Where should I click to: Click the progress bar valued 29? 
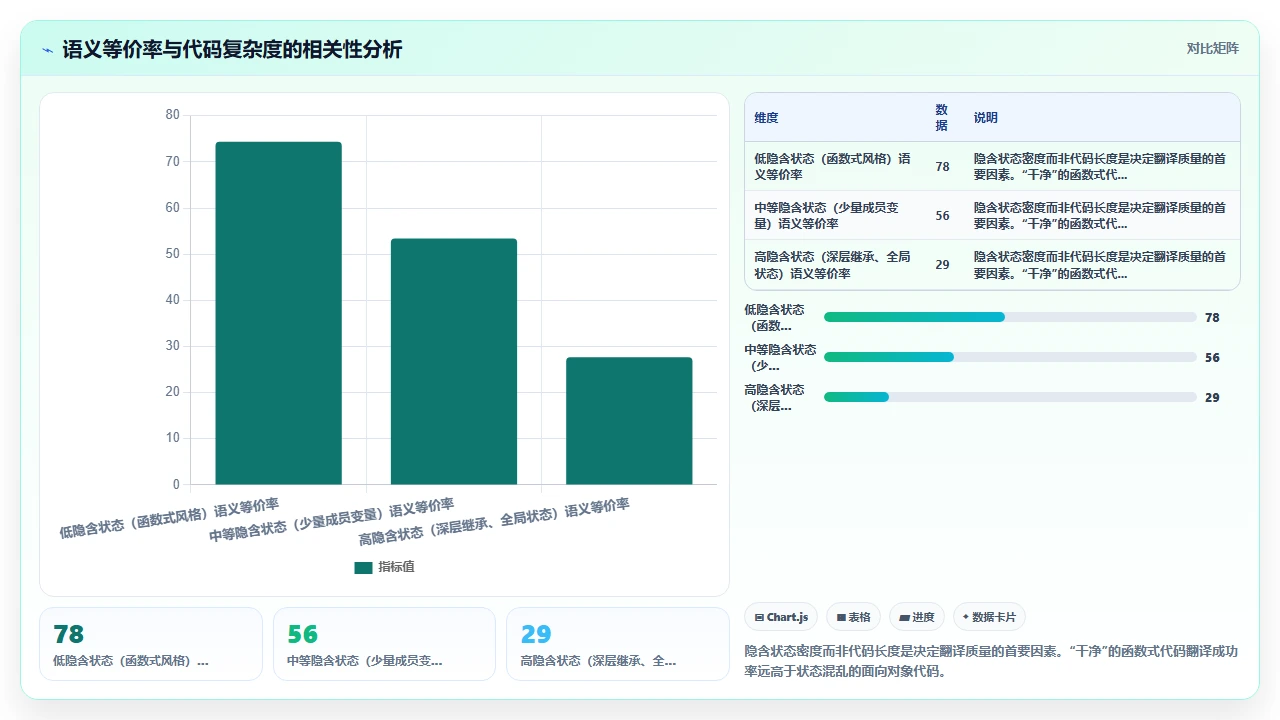point(1010,397)
